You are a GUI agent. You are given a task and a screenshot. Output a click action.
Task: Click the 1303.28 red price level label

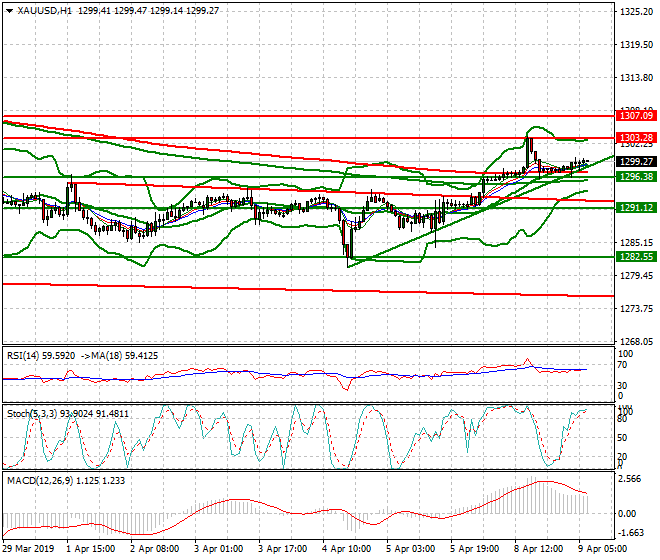(636, 138)
